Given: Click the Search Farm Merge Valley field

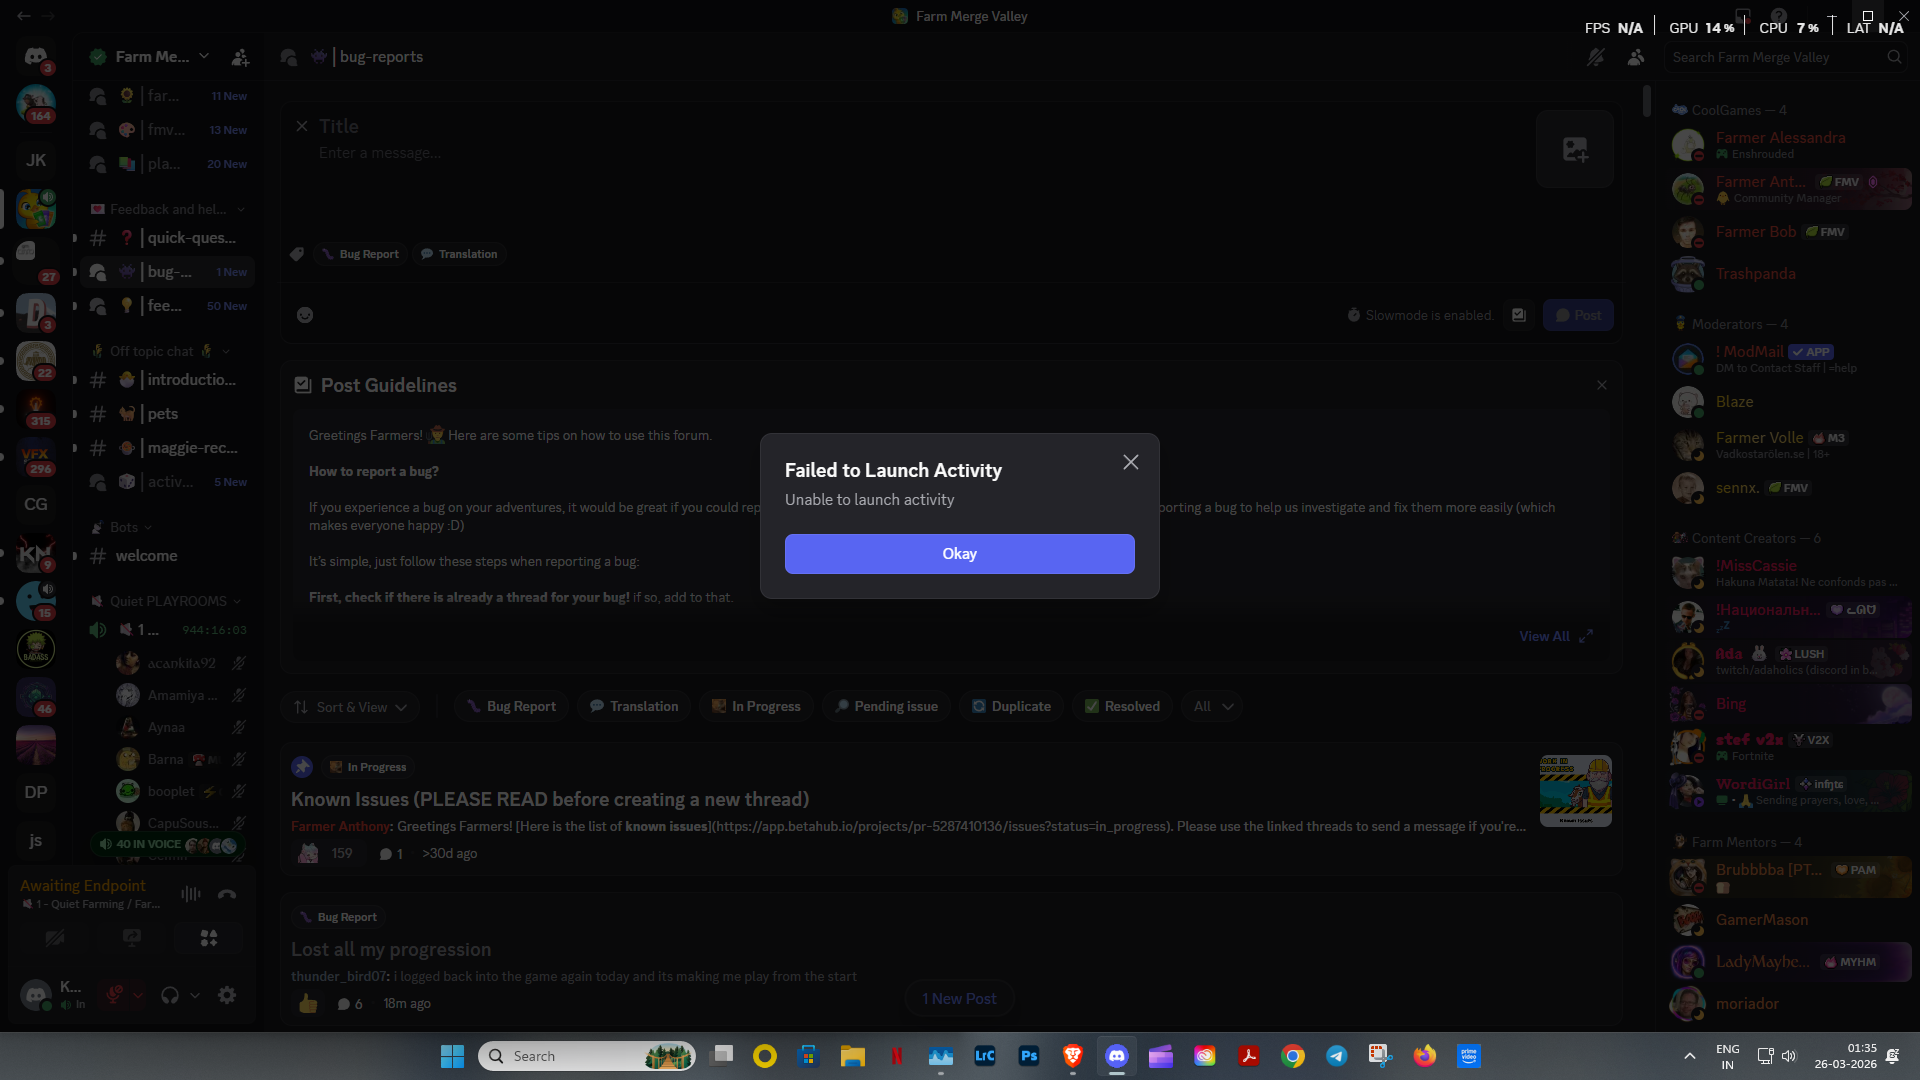Looking at the screenshot, I should [x=1775, y=57].
